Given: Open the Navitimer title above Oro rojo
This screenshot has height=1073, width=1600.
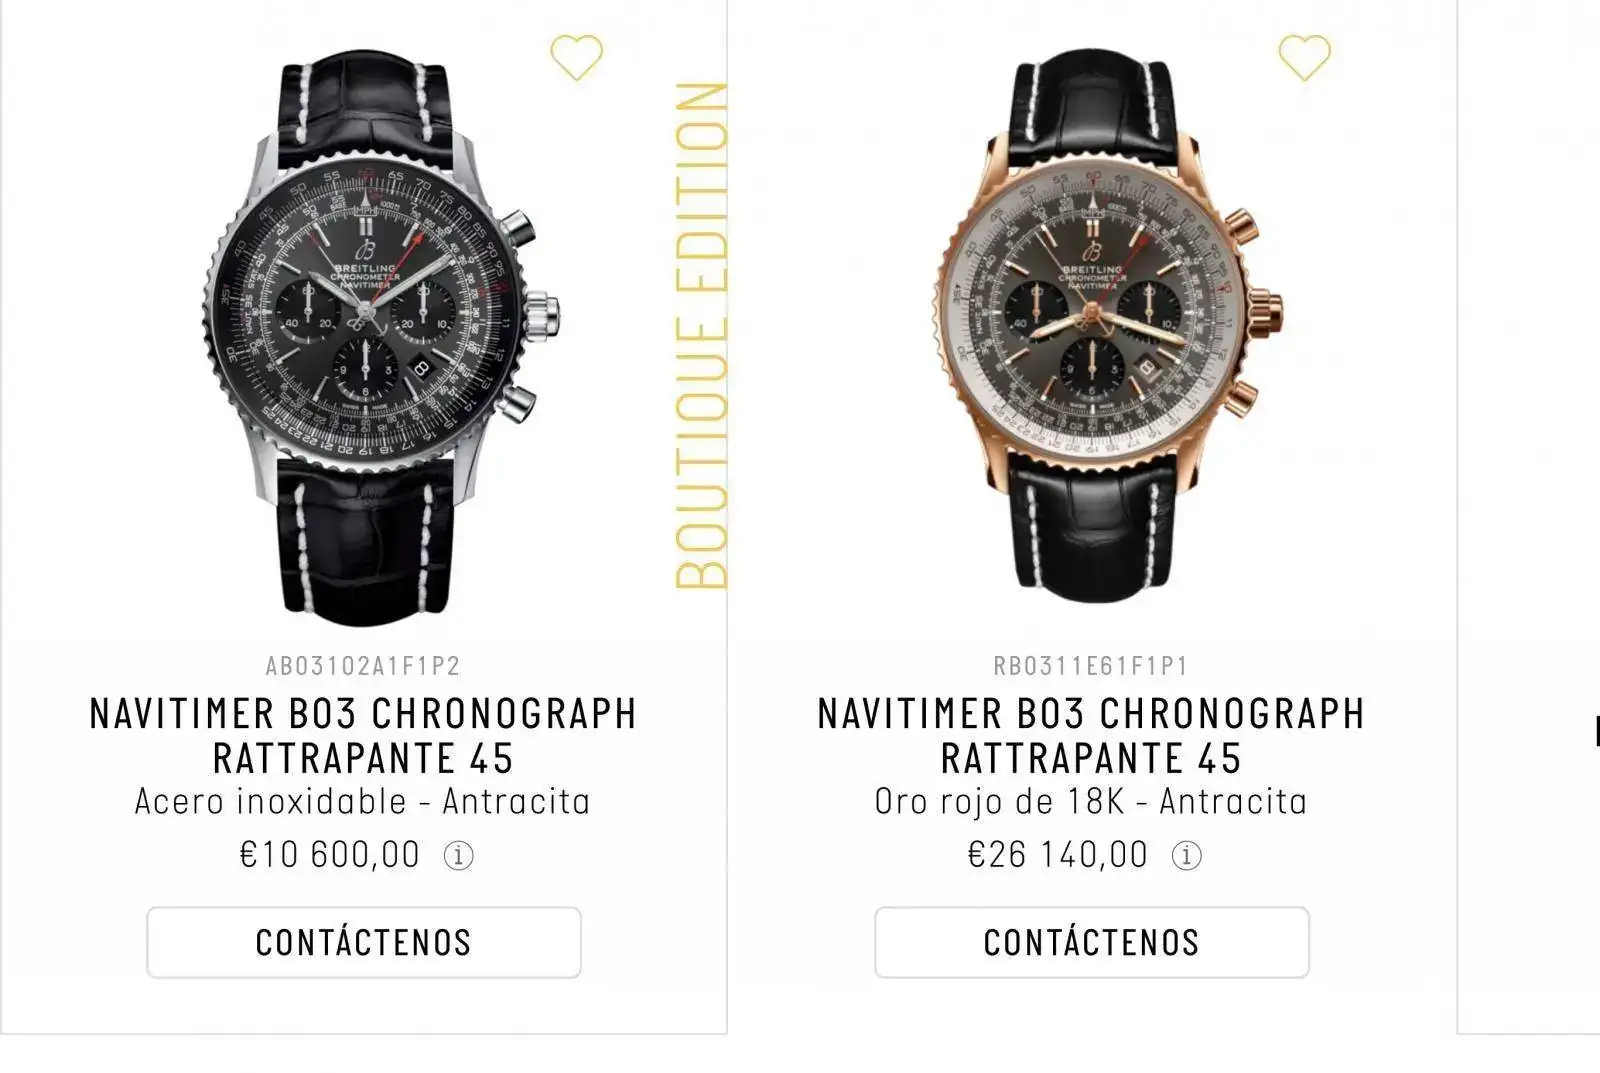Looking at the screenshot, I should tap(1091, 735).
